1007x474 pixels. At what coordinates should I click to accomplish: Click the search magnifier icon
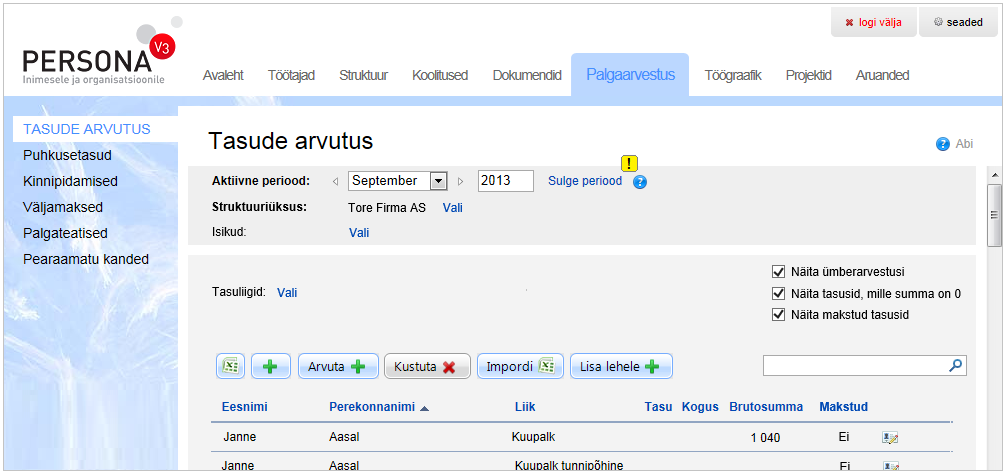[956, 366]
